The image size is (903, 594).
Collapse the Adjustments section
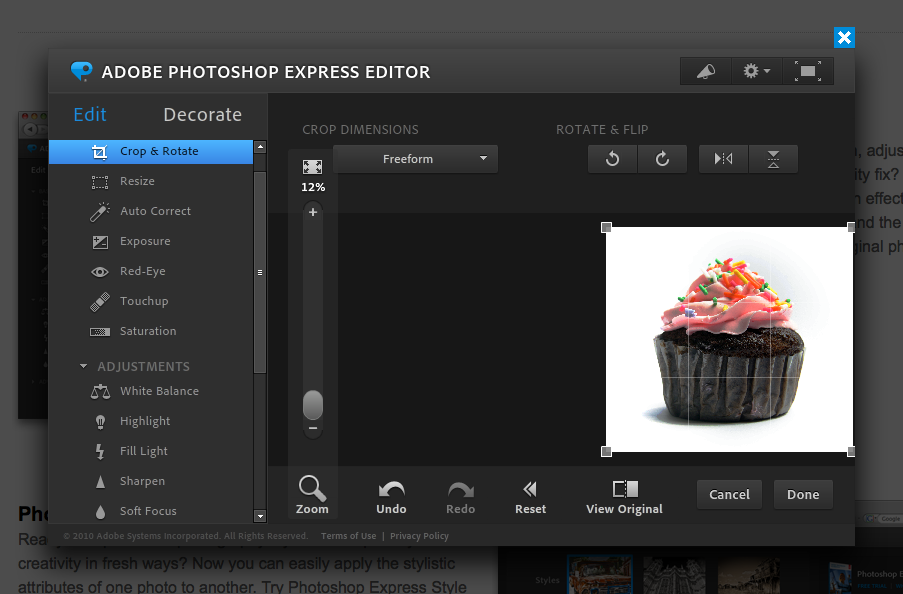[x=84, y=366]
